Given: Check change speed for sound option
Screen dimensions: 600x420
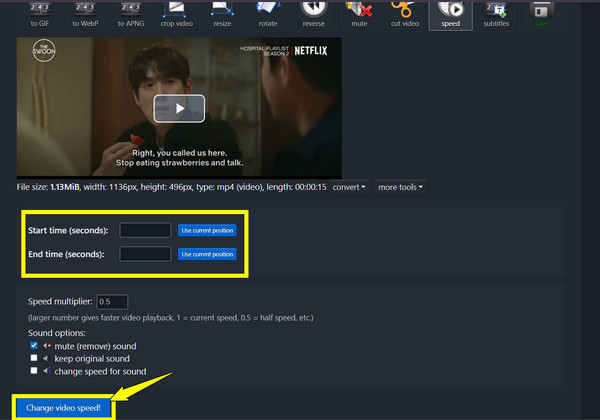Looking at the screenshot, I should click(34, 370).
